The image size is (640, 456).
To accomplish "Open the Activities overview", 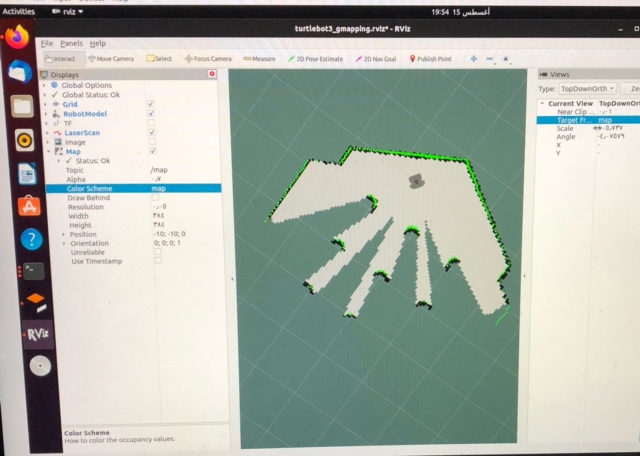I will [18, 11].
